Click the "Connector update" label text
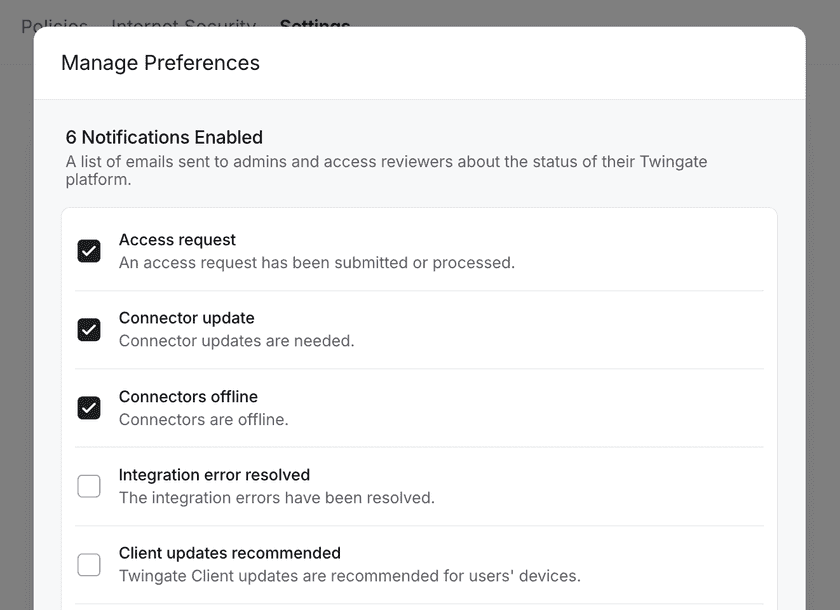The height and width of the screenshot is (610, 840). point(186,318)
